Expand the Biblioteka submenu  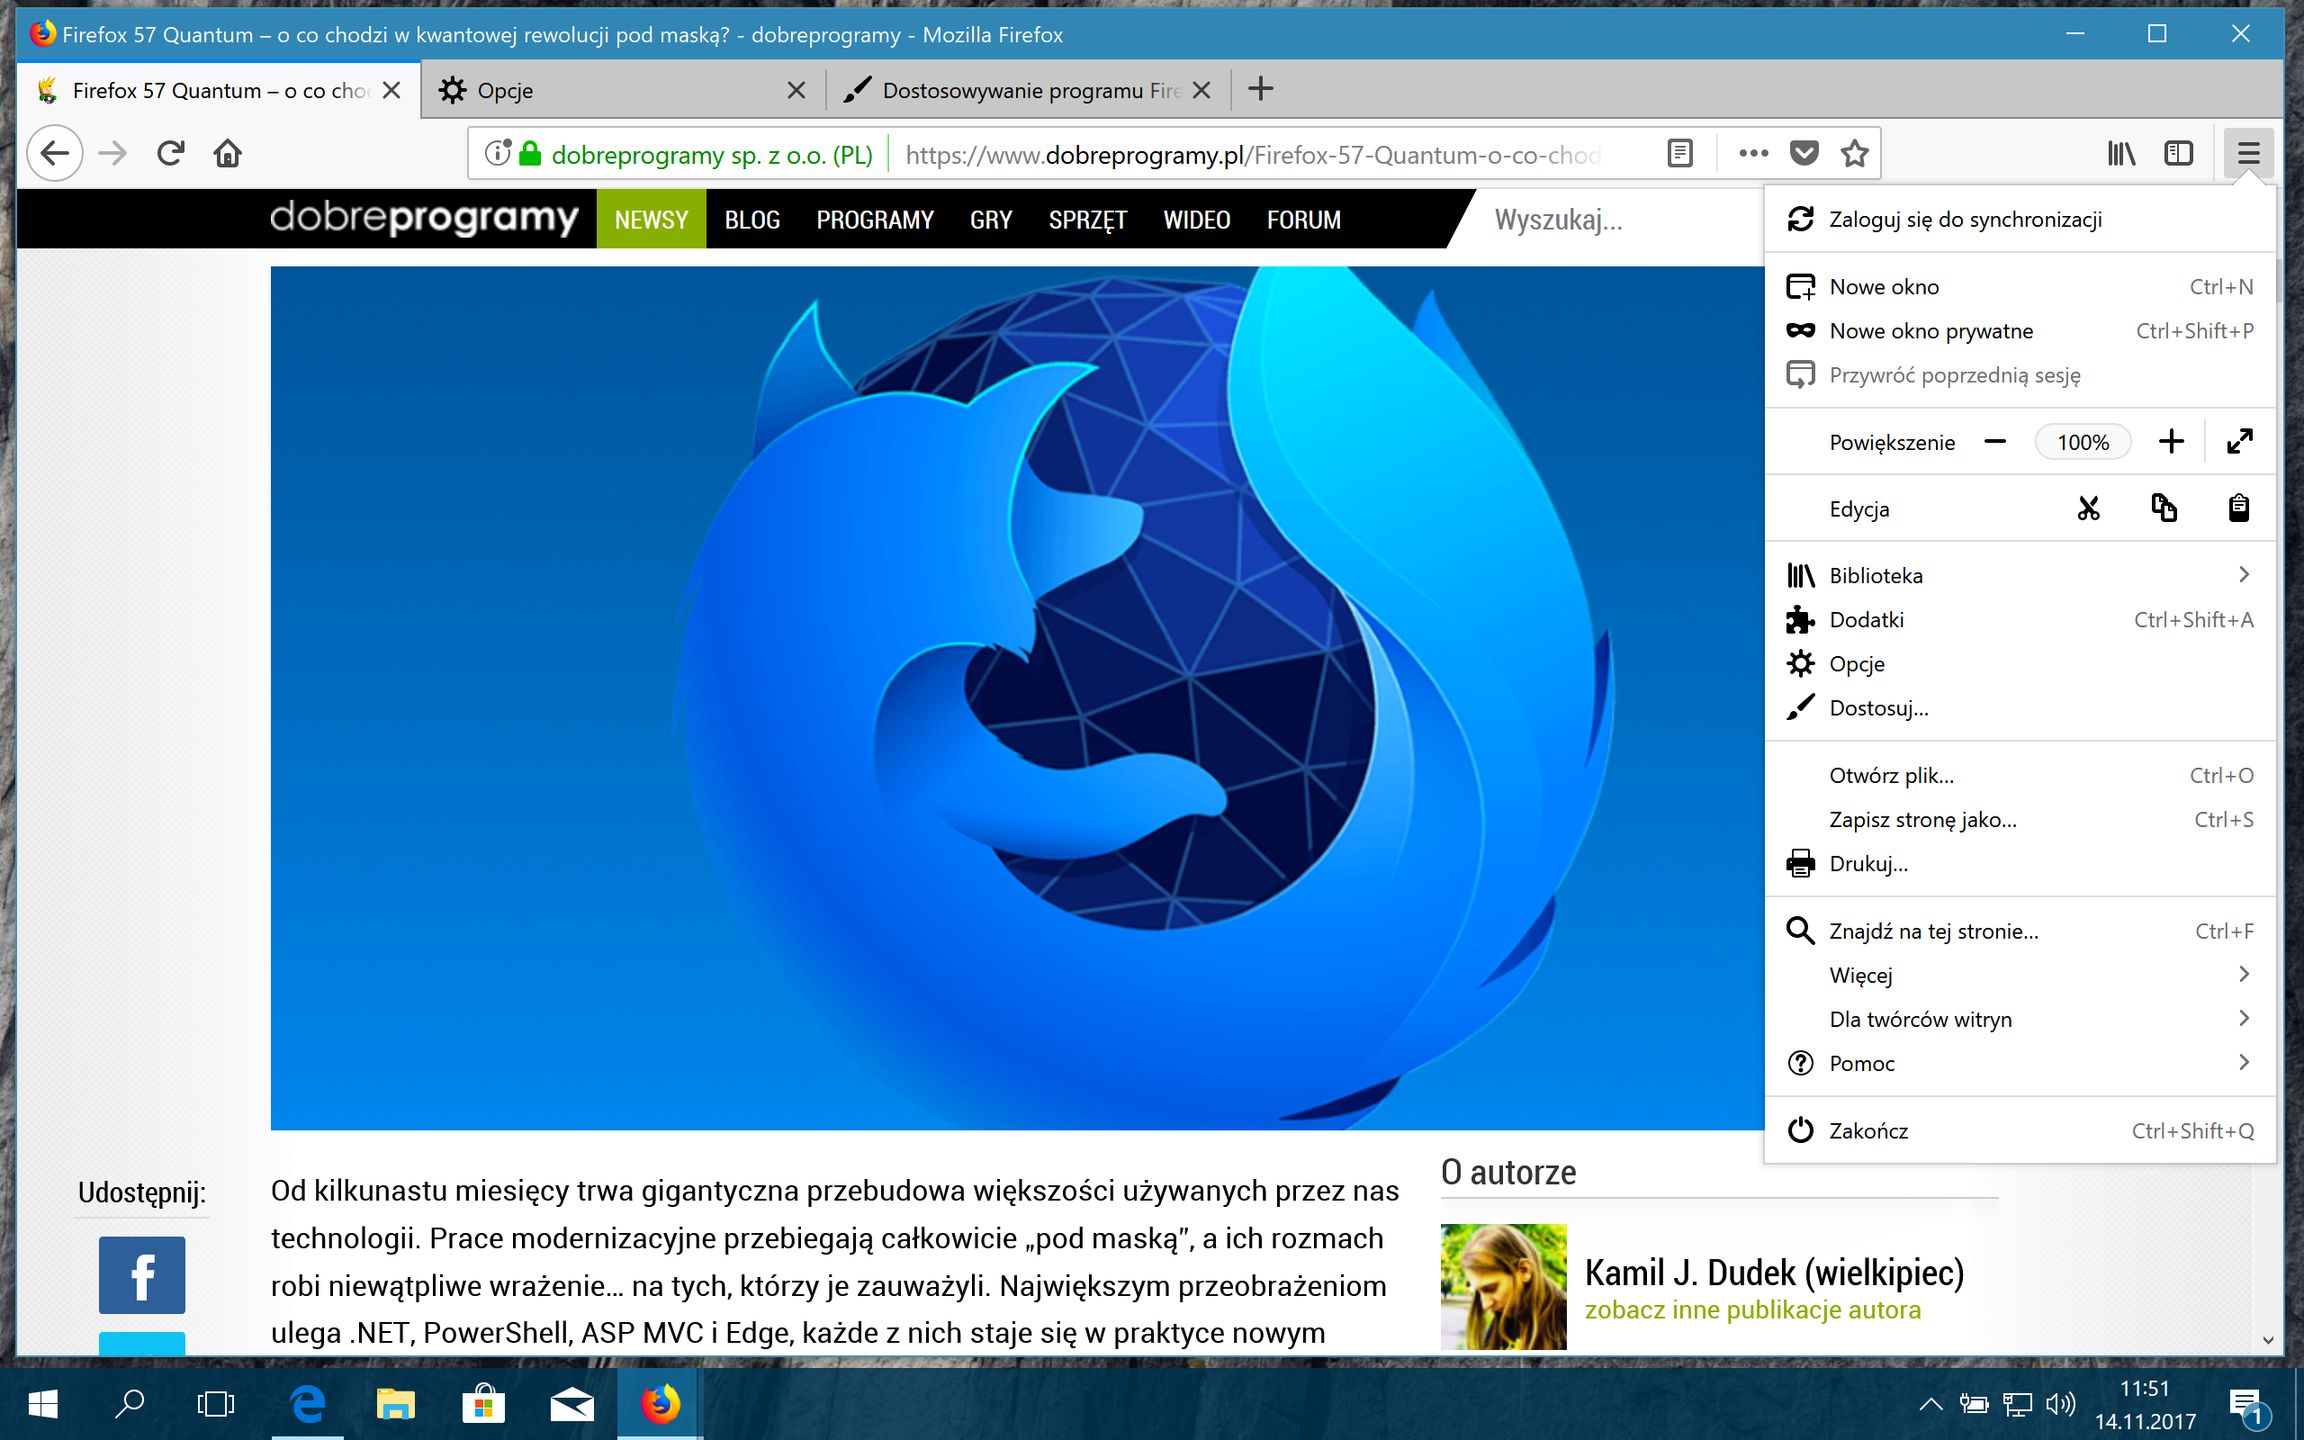(x=1876, y=575)
